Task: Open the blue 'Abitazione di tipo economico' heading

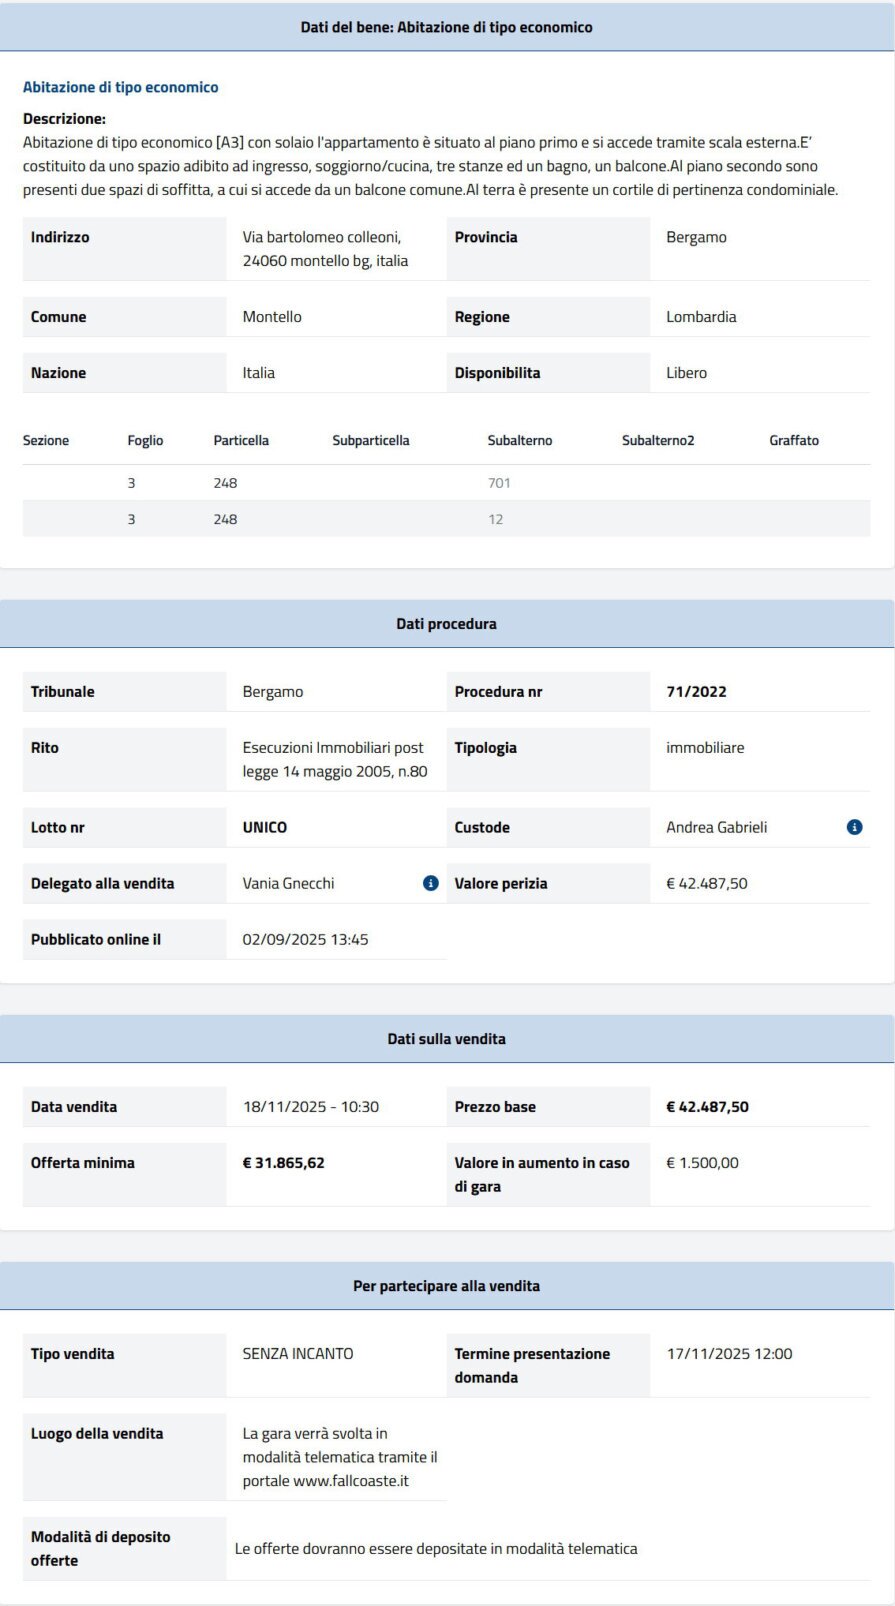Action: point(120,87)
